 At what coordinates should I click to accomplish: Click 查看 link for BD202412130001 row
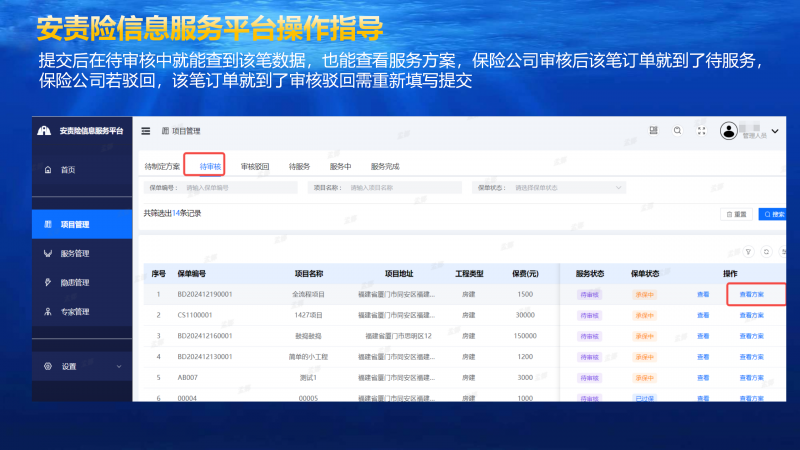tap(703, 357)
